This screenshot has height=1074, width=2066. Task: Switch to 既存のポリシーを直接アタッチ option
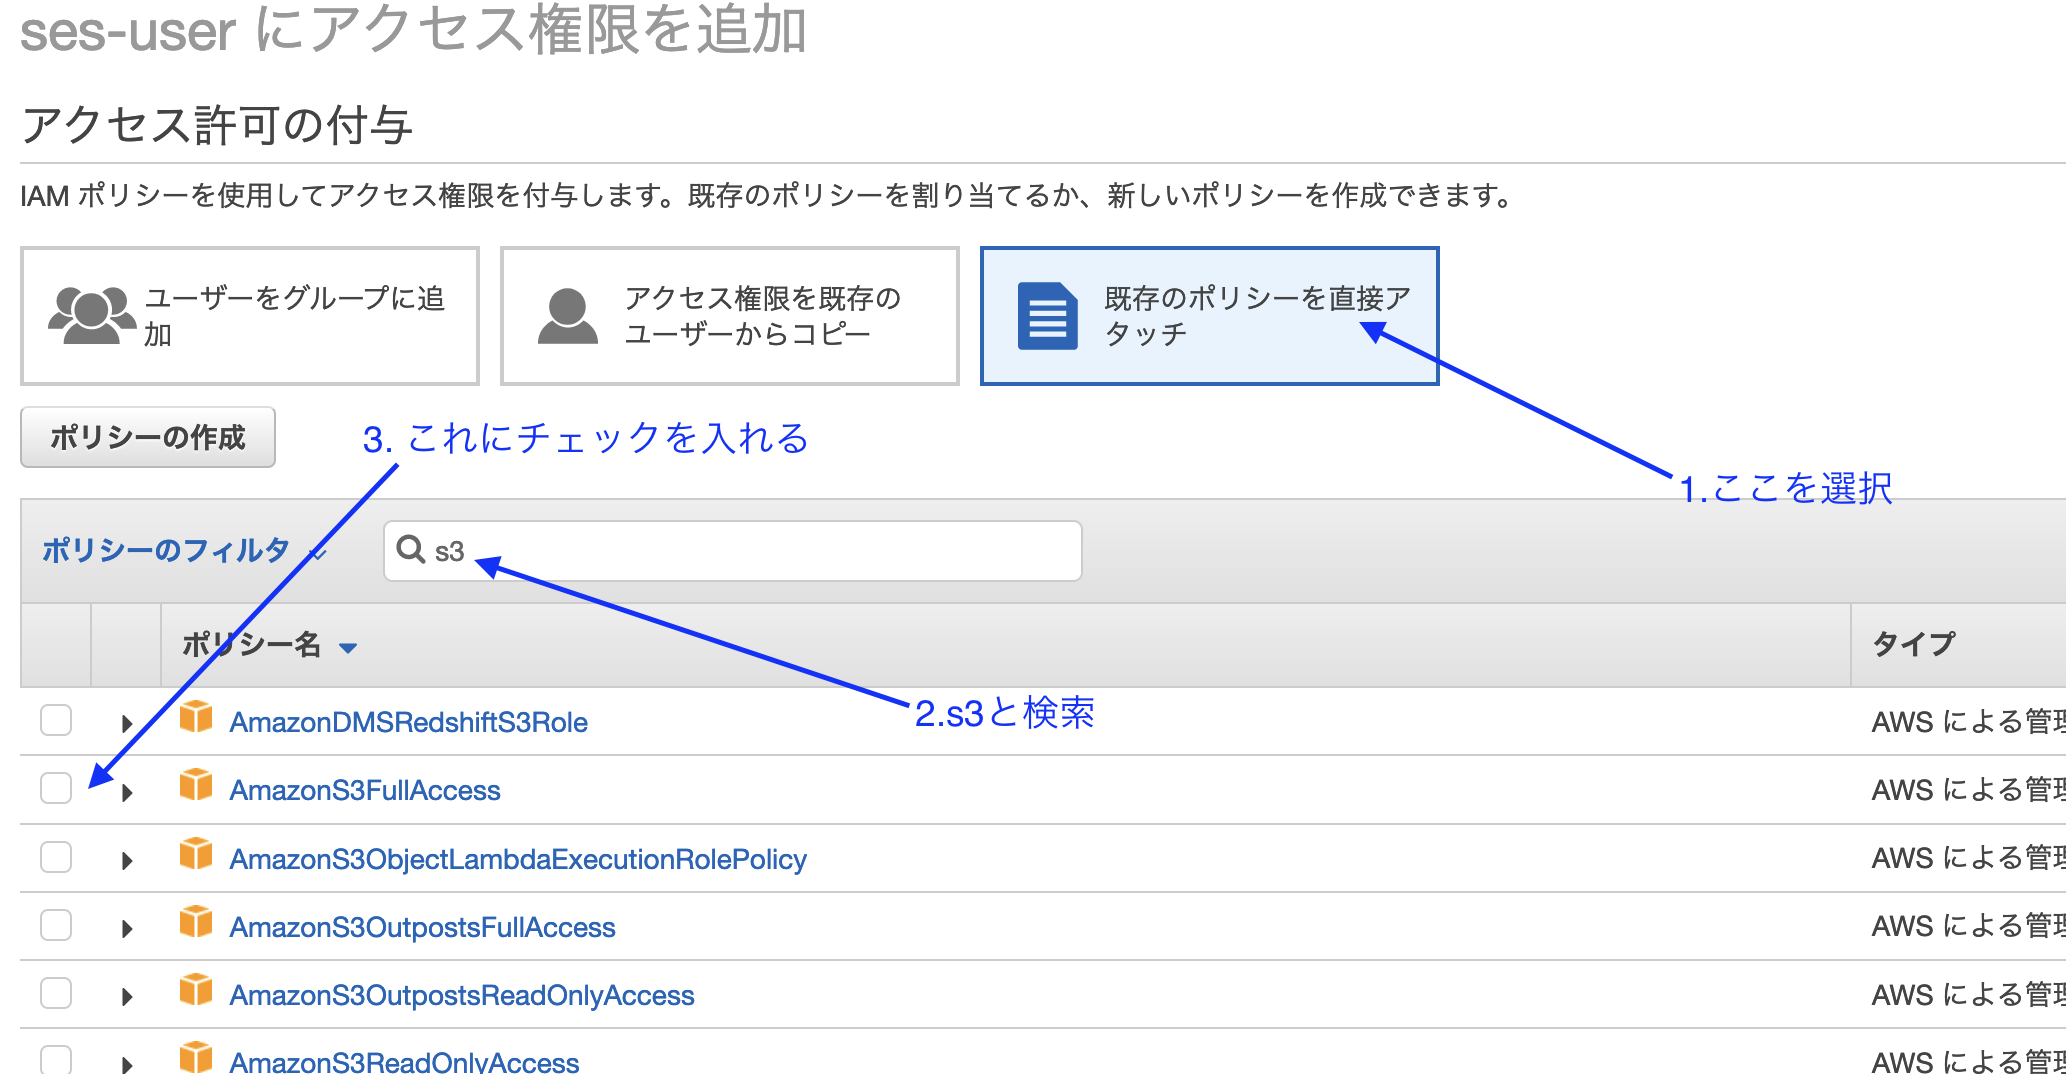pos(1210,314)
